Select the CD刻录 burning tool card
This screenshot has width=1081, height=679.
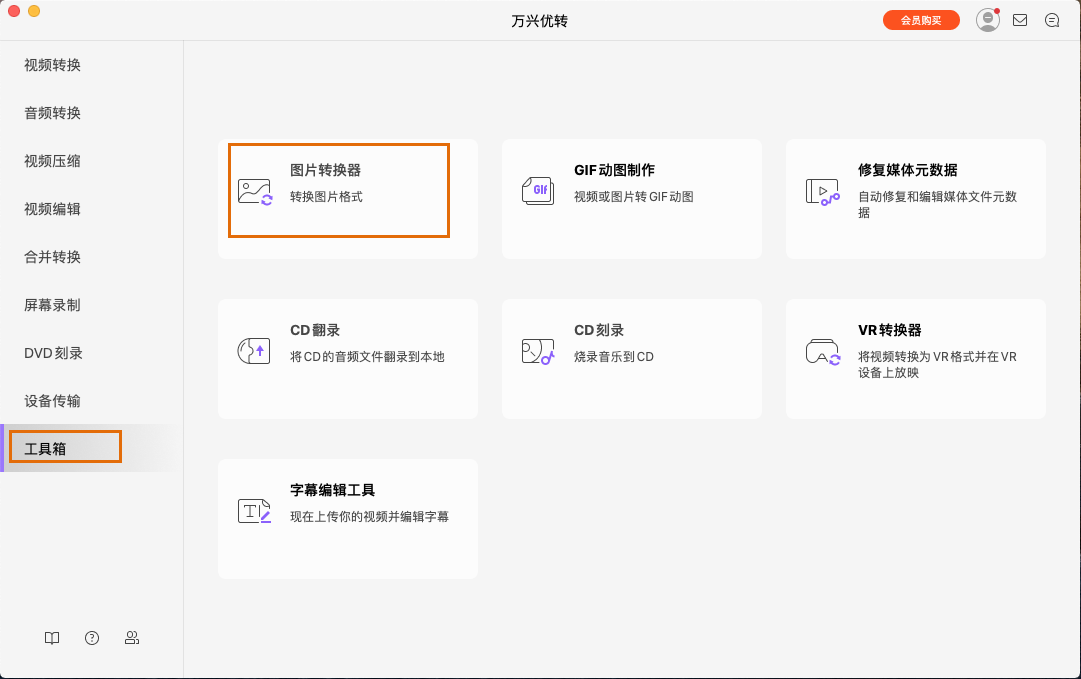pos(631,359)
